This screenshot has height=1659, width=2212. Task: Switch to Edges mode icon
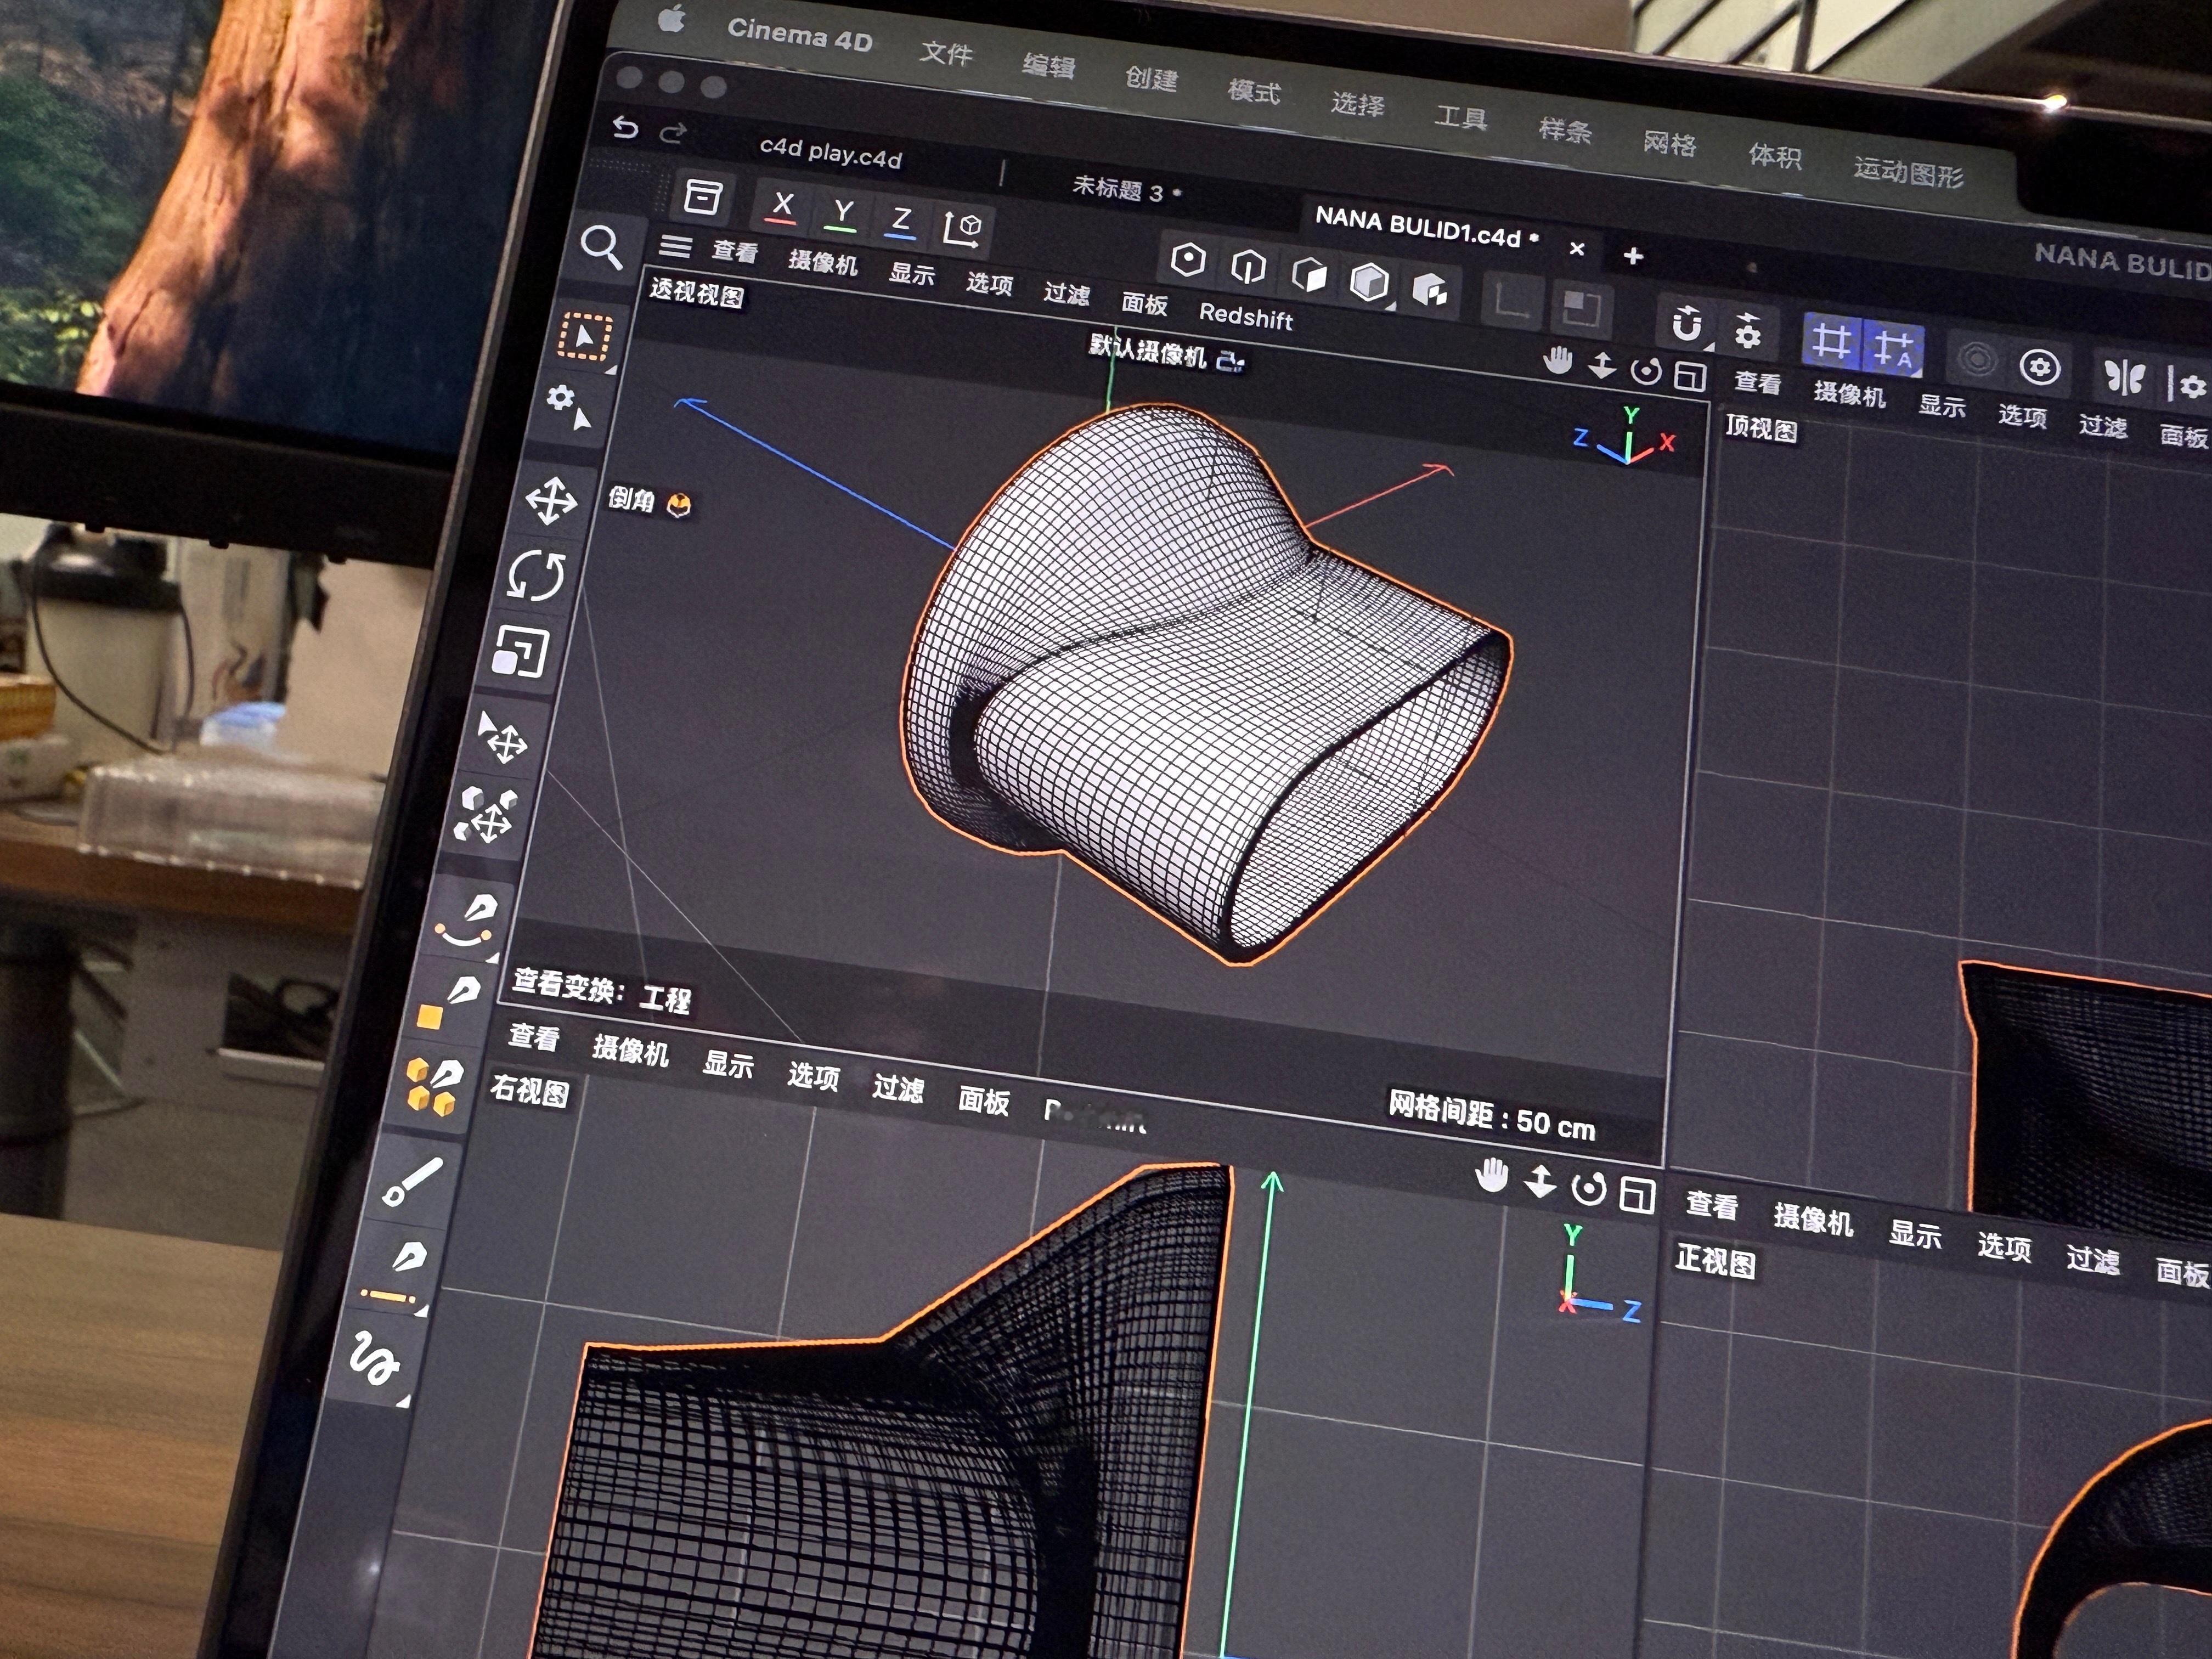click(x=1248, y=266)
